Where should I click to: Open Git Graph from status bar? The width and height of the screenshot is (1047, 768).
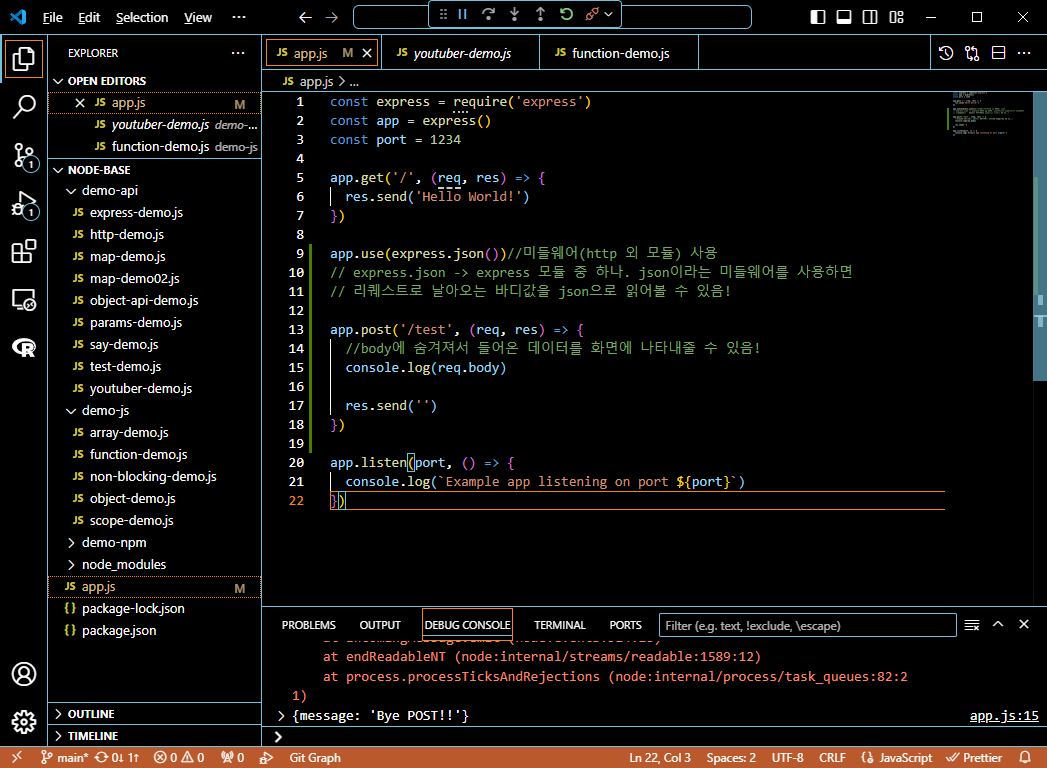coord(315,757)
